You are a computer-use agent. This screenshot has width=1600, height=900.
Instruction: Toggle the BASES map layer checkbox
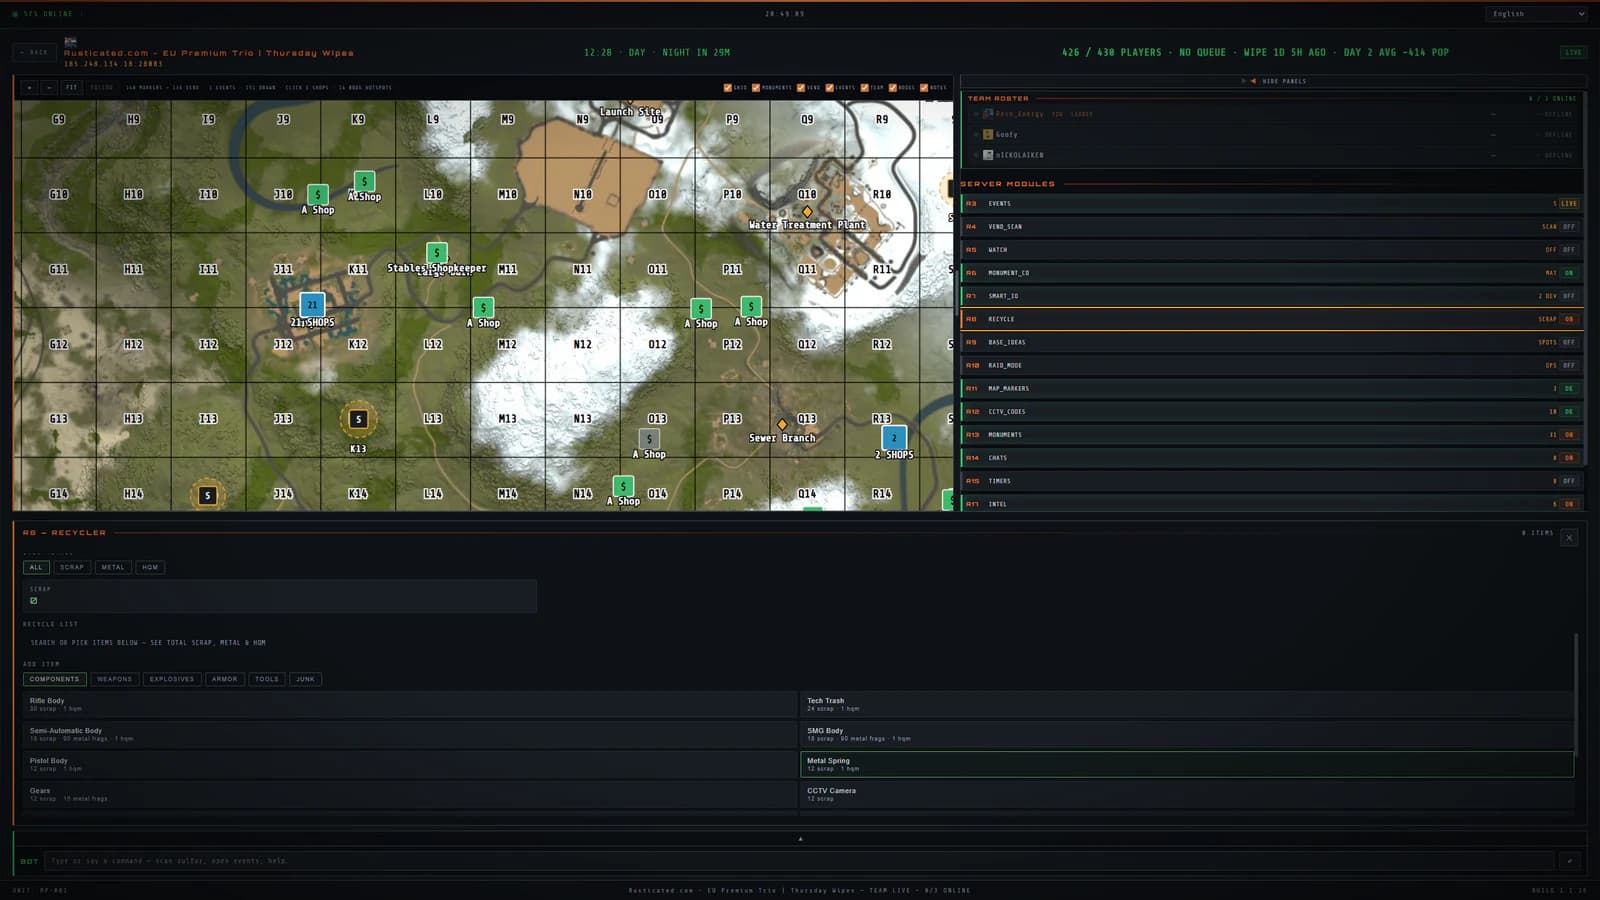click(892, 87)
